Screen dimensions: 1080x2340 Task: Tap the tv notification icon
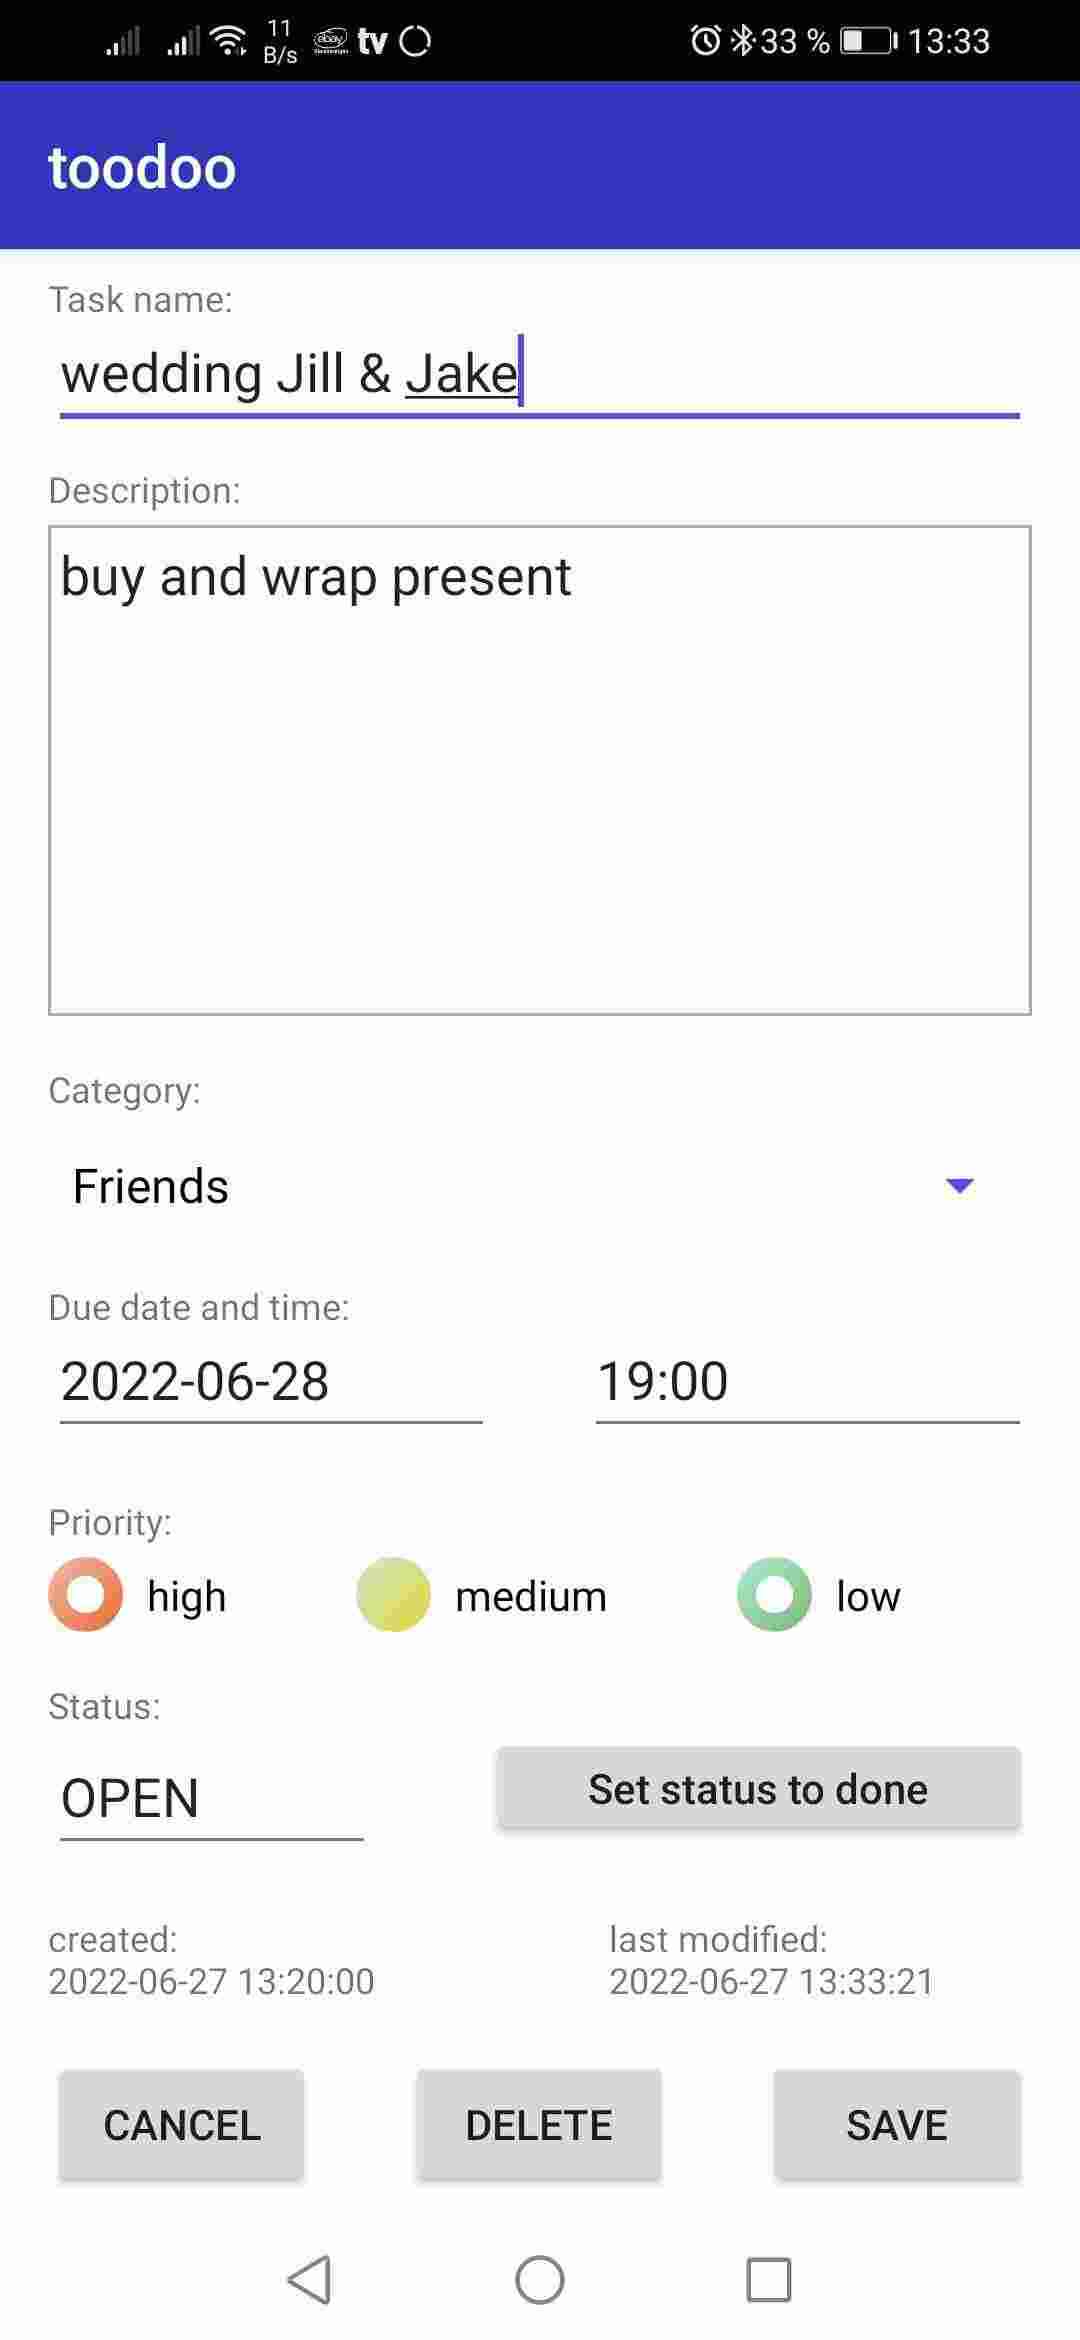(x=372, y=41)
